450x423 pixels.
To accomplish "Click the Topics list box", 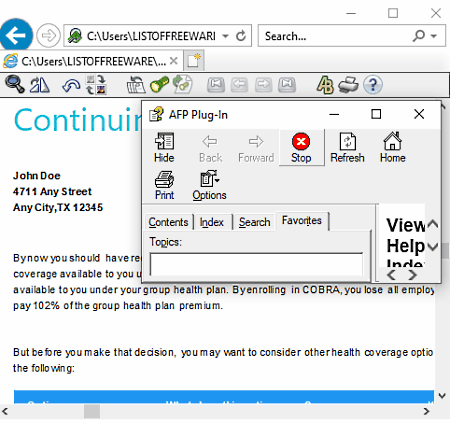I will (x=256, y=264).
